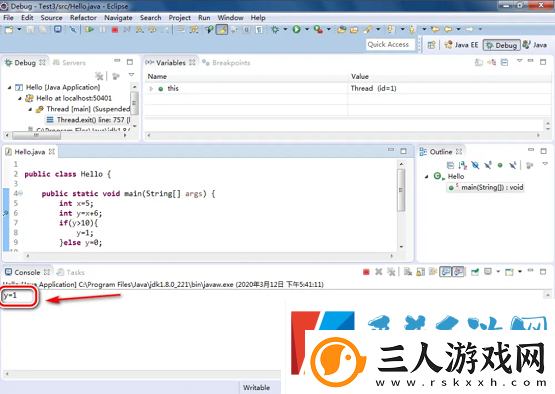
Task: Click the Step Over toolbar icon
Action: pyautogui.click(x=152, y=30)
